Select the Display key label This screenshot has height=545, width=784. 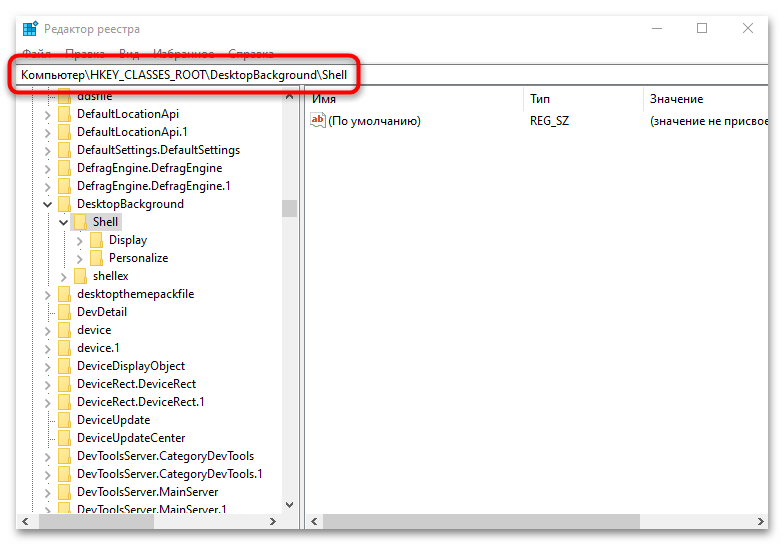(x=128, y=240)
